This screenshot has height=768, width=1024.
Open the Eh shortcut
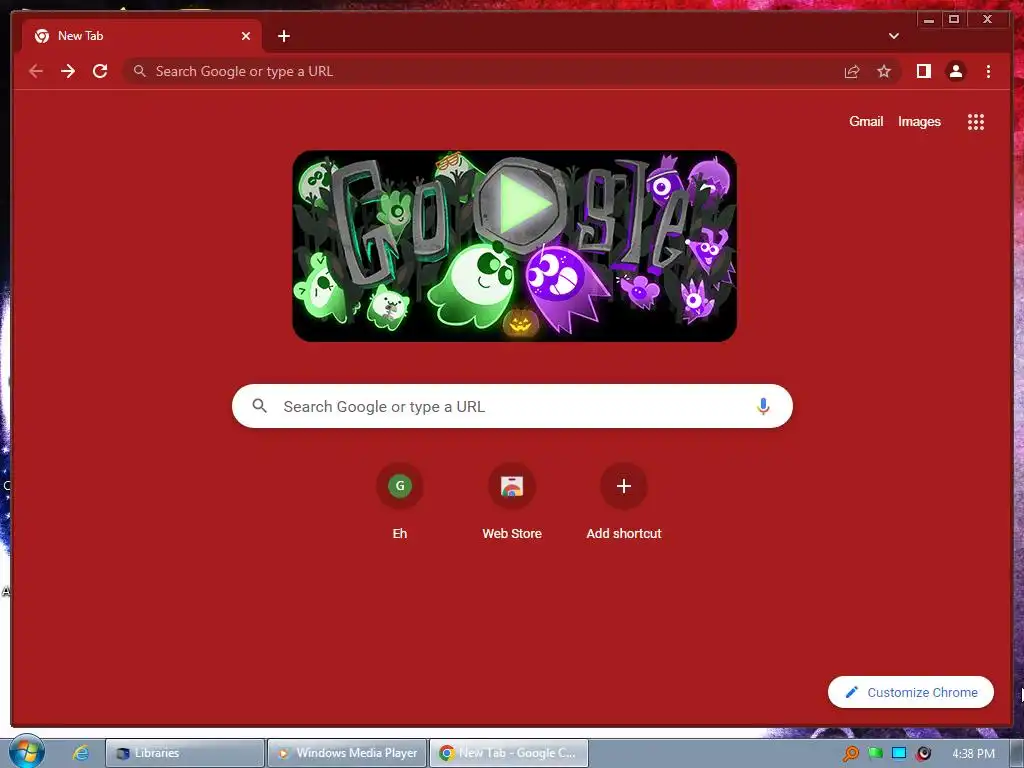[400, 502]
